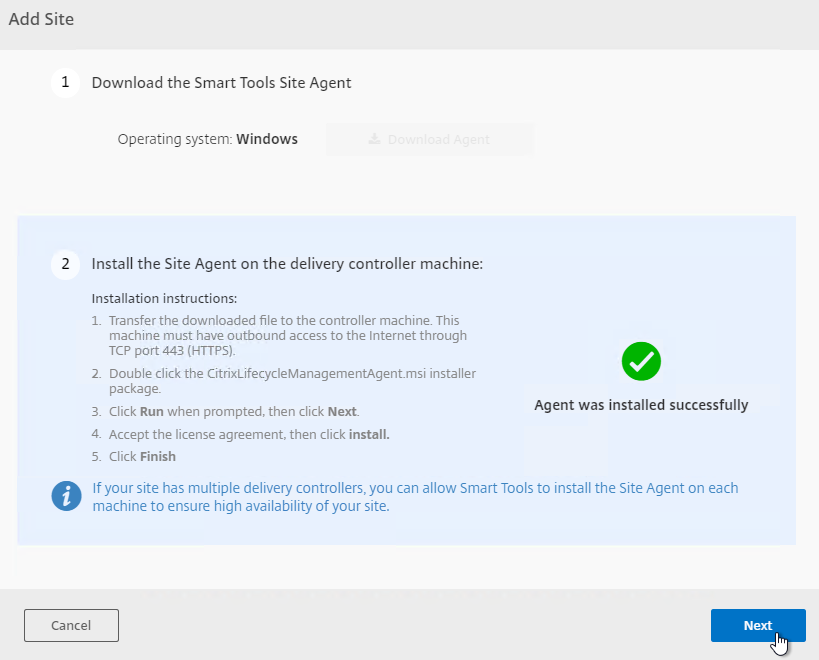Screen dimensions: 819x660
Task: Click the Agent was installed successfully message
Action: (641, 405)
